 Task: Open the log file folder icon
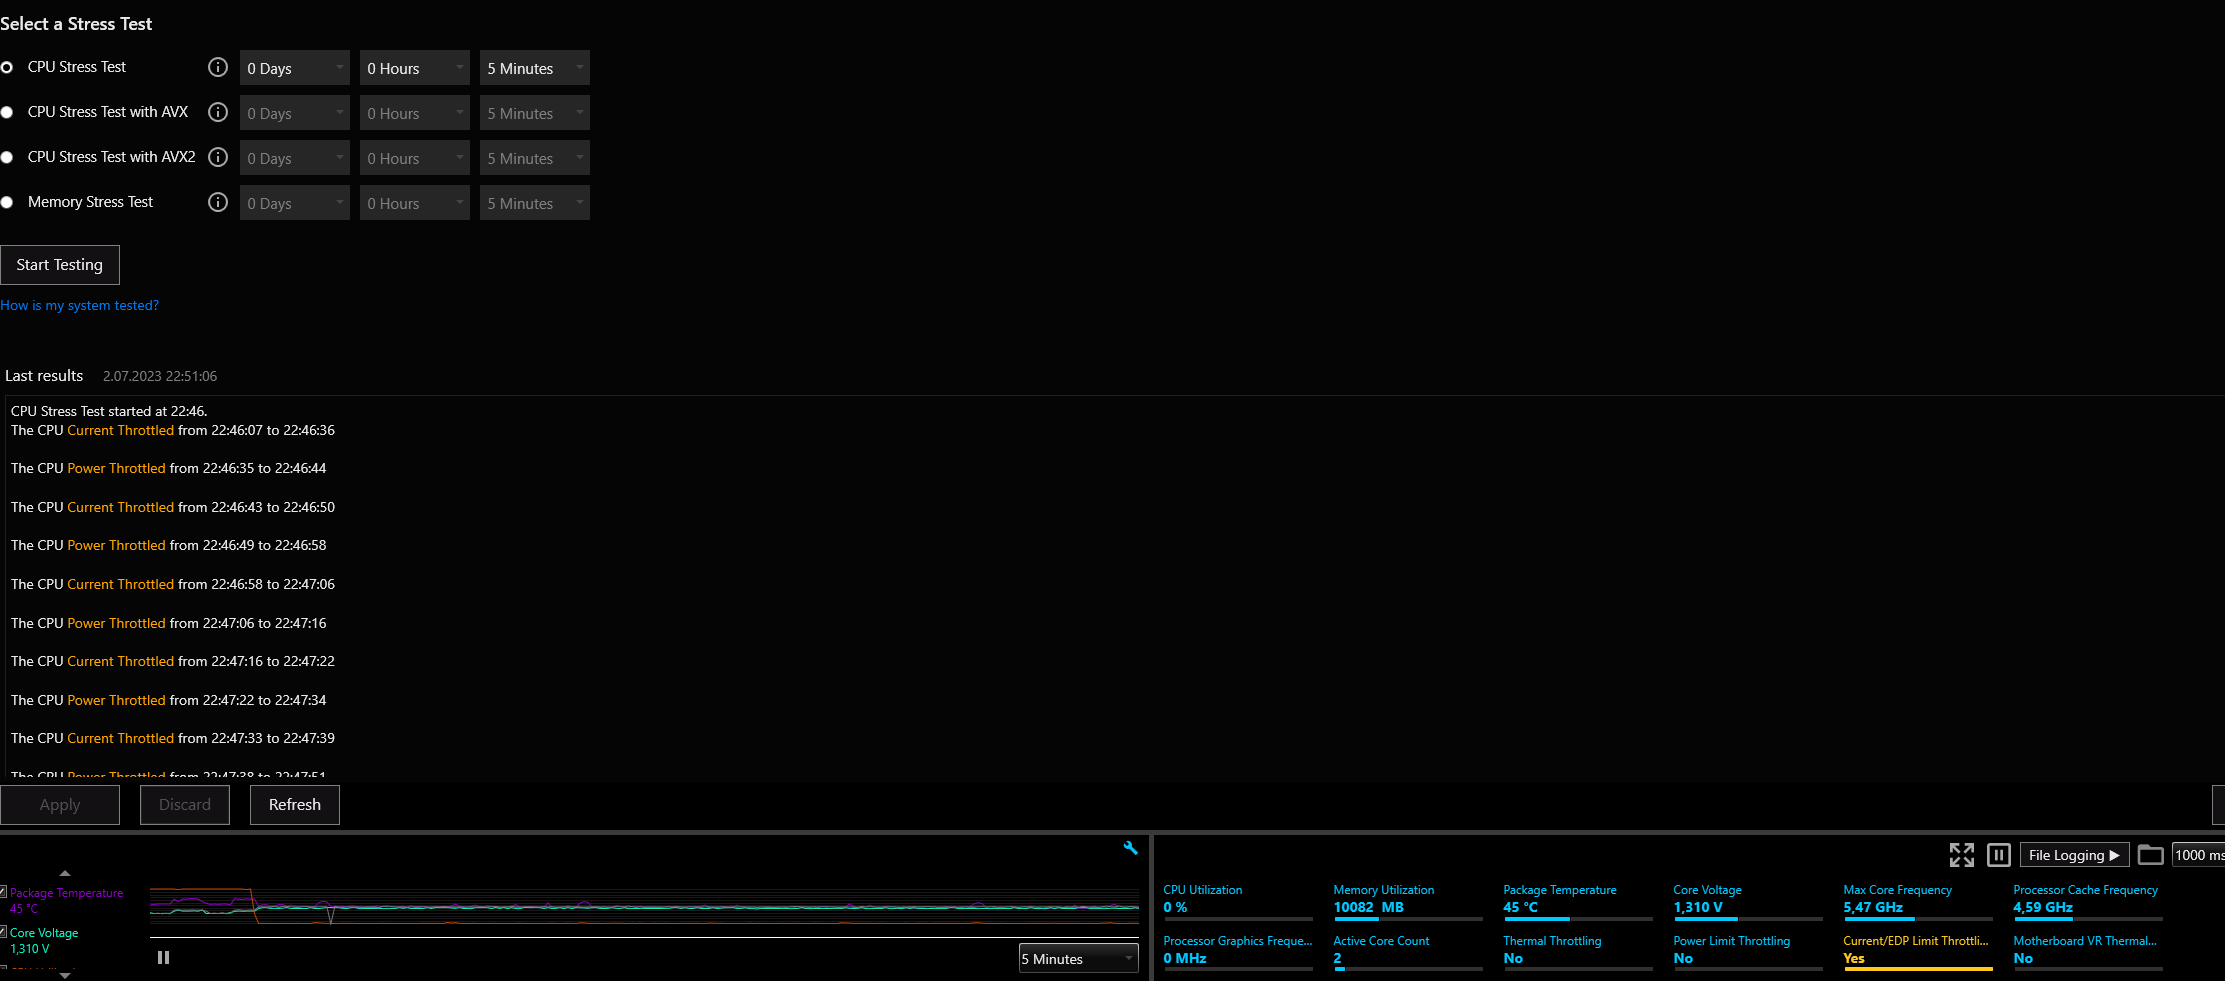(x=2151, y=855)
